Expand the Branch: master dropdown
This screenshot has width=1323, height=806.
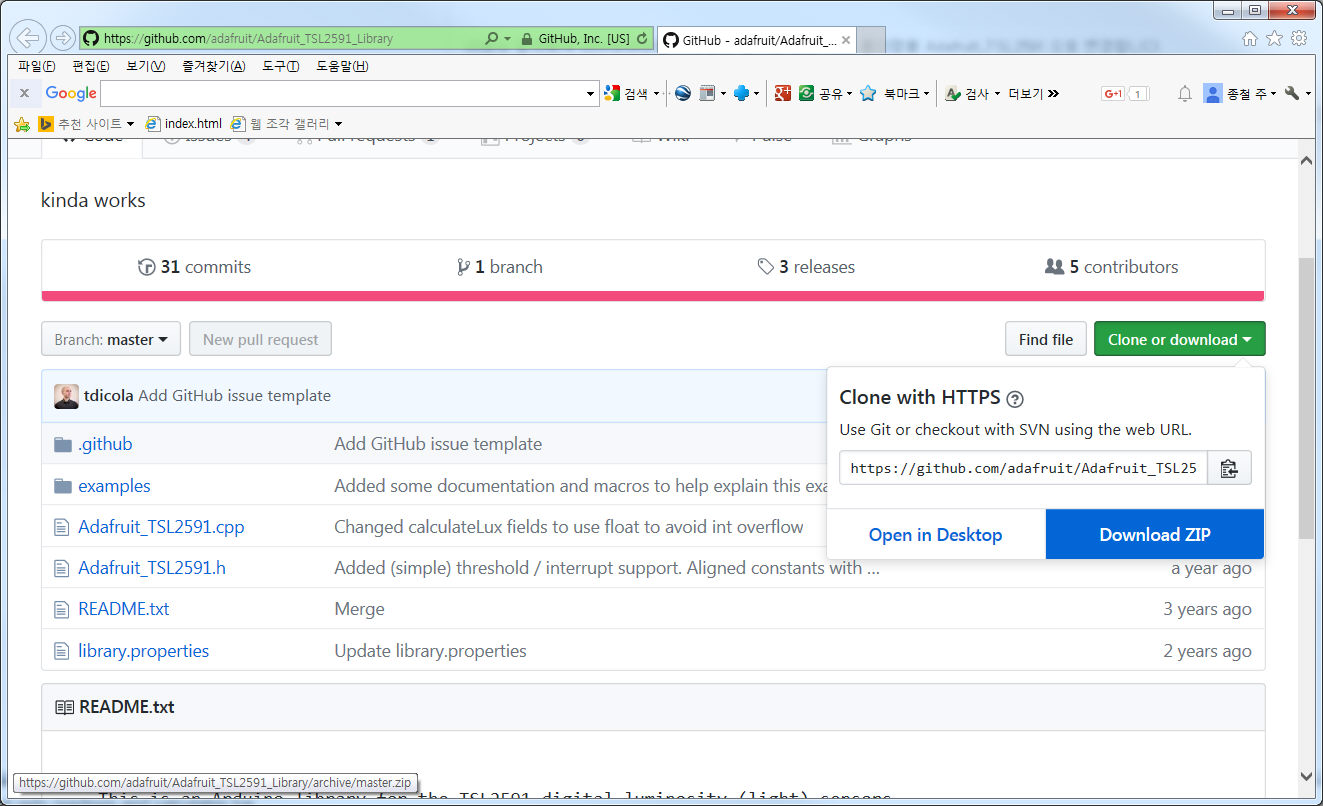tap(111, 339)
